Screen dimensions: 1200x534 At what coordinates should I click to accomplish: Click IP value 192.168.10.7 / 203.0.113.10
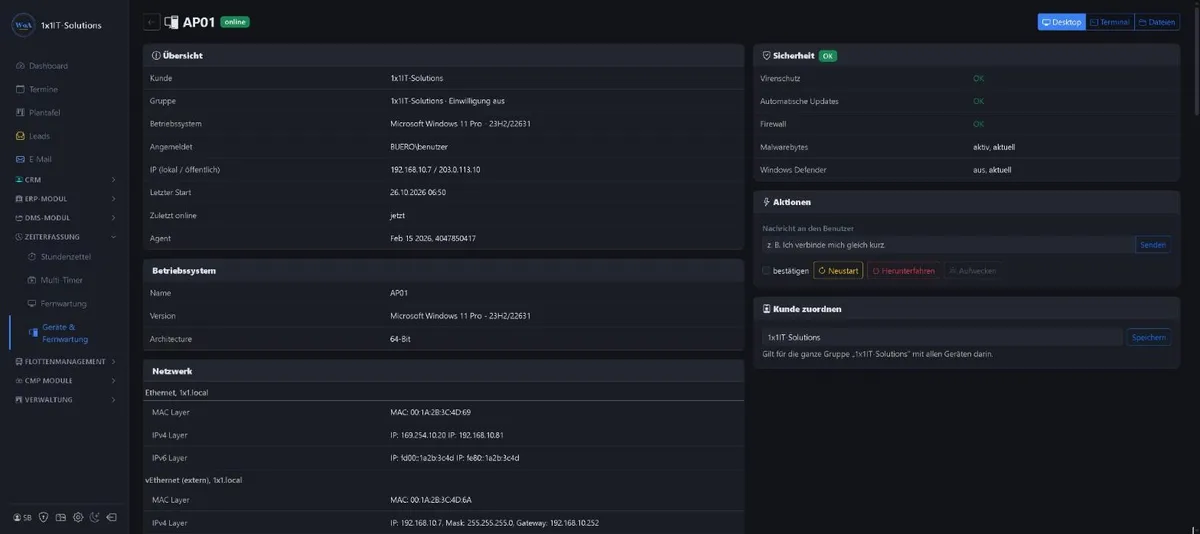pos(435,170)
